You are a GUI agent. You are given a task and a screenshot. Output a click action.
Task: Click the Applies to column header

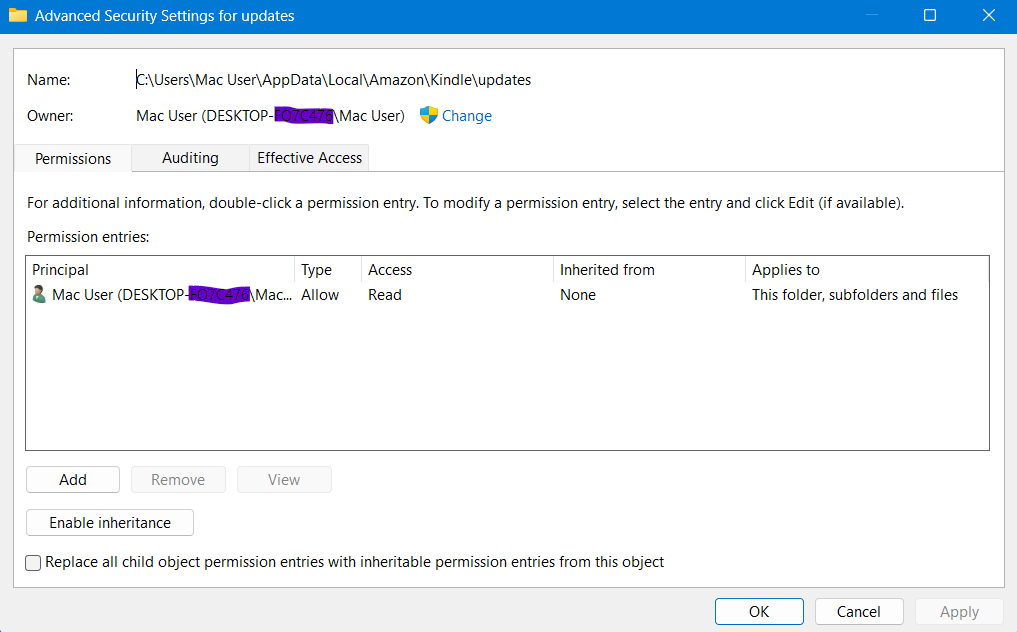click(x=786, y=270)
